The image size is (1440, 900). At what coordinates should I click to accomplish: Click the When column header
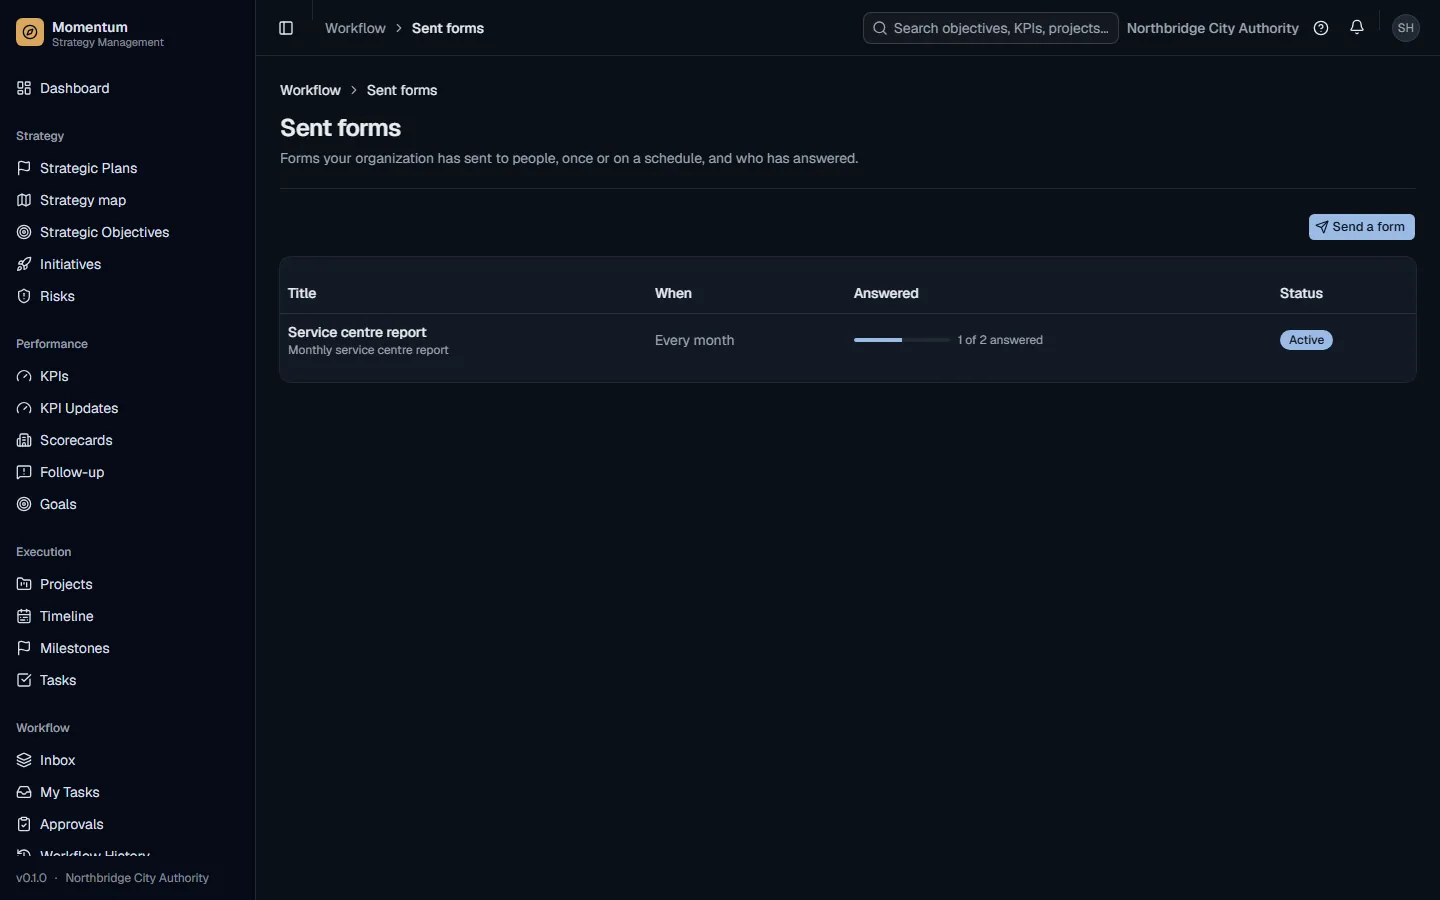[673, 293]
